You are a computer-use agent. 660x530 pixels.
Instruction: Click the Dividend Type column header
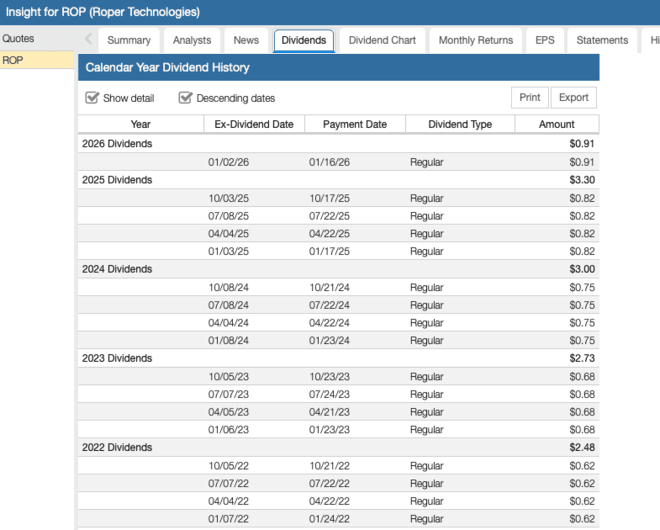click(x=460, y=124)
